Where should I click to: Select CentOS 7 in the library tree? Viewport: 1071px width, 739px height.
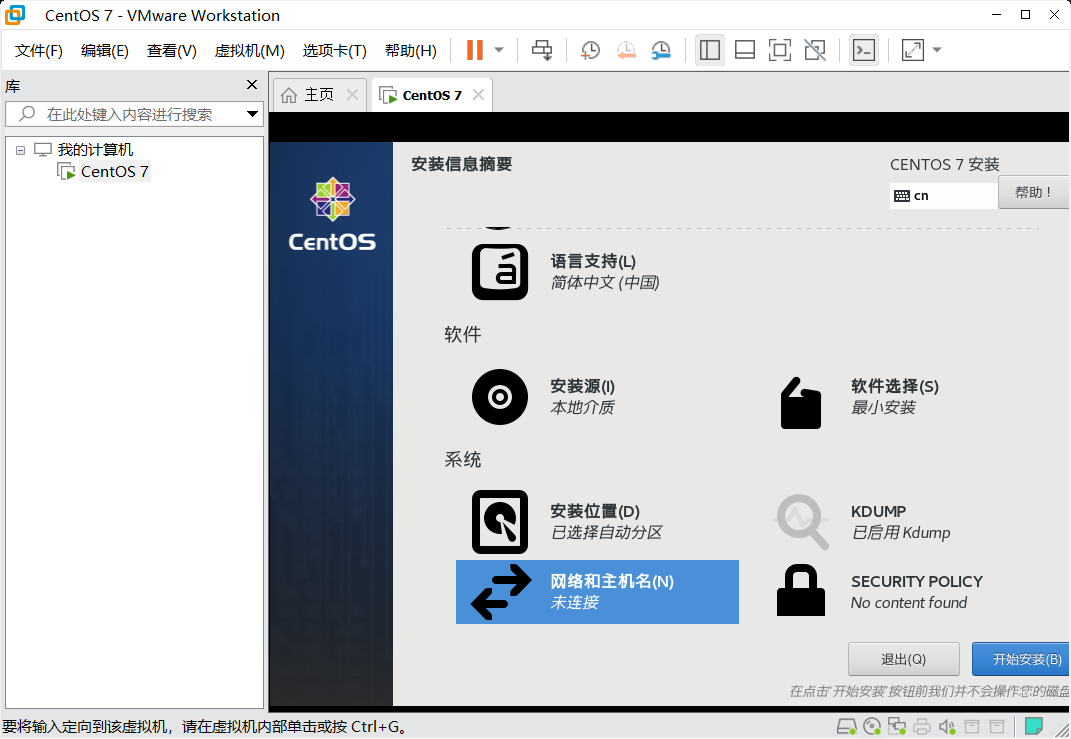tap(115, 171)
